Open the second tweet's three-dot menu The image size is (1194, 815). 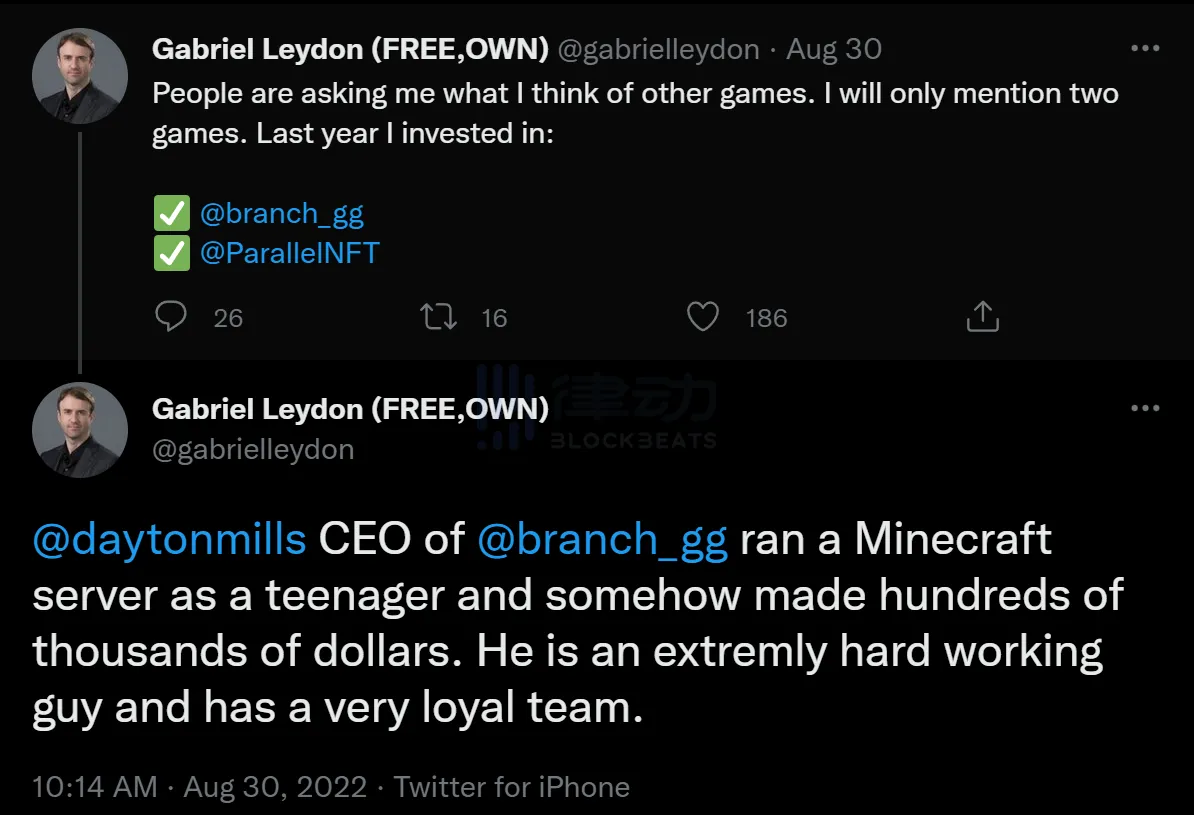[1145, 408]
